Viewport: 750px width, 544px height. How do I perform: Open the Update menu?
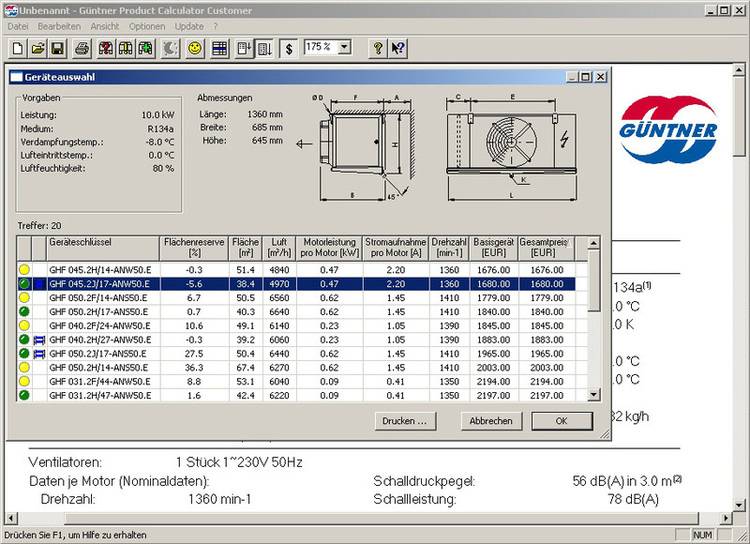(x=189, y=26)
